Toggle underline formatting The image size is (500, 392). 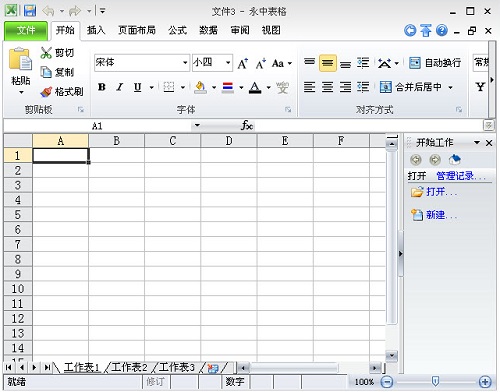(x=137, y=87)
